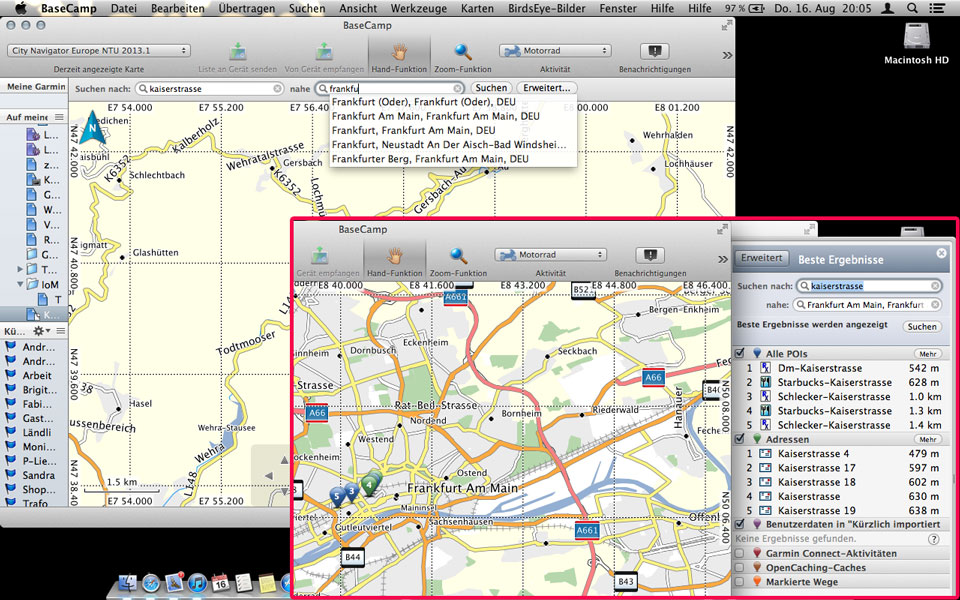Click the Erweitert button in results panel
The height and width of the screenshot is (600, 960).
click(x=762, y=258)
